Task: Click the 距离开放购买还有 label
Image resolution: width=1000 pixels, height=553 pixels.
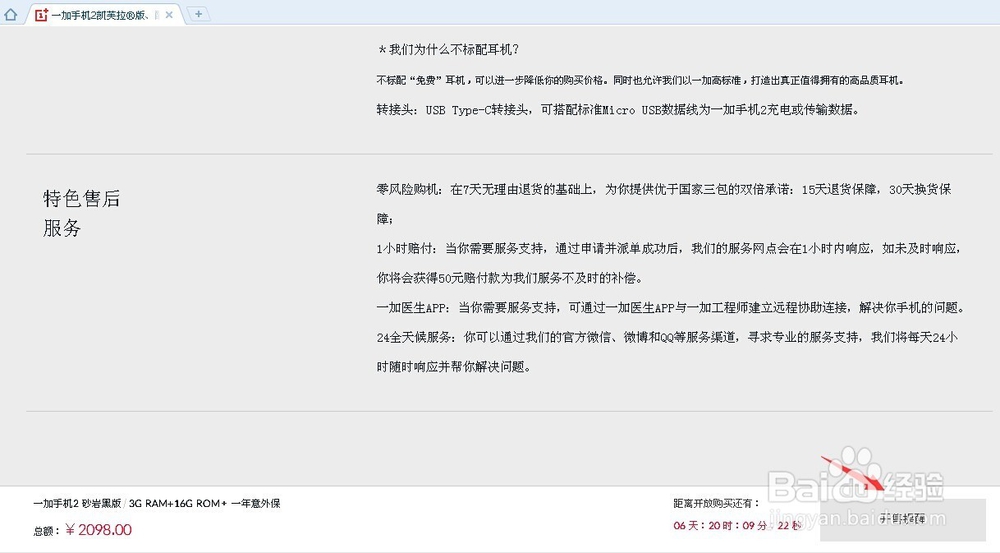Action: pos(716,503)
